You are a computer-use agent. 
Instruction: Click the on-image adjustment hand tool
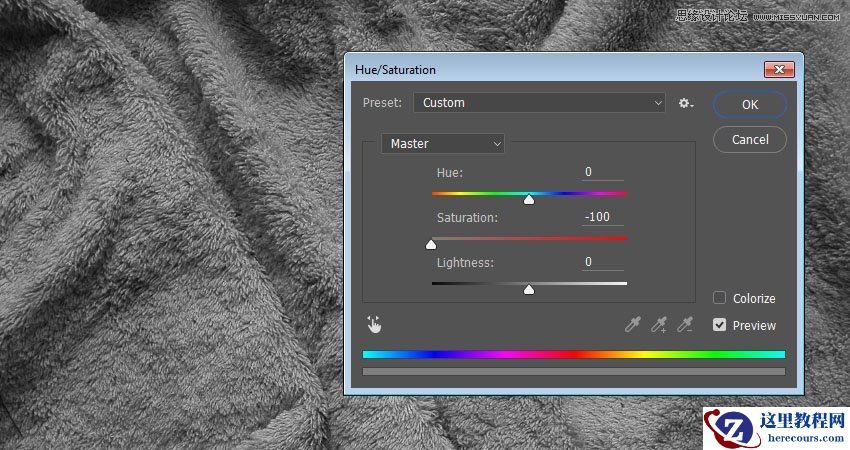[374, 324]
